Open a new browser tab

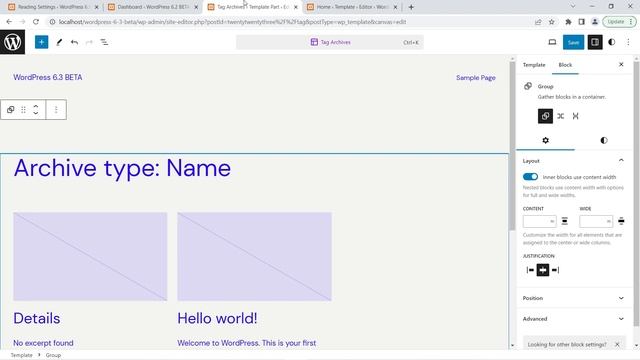point(411,7)
